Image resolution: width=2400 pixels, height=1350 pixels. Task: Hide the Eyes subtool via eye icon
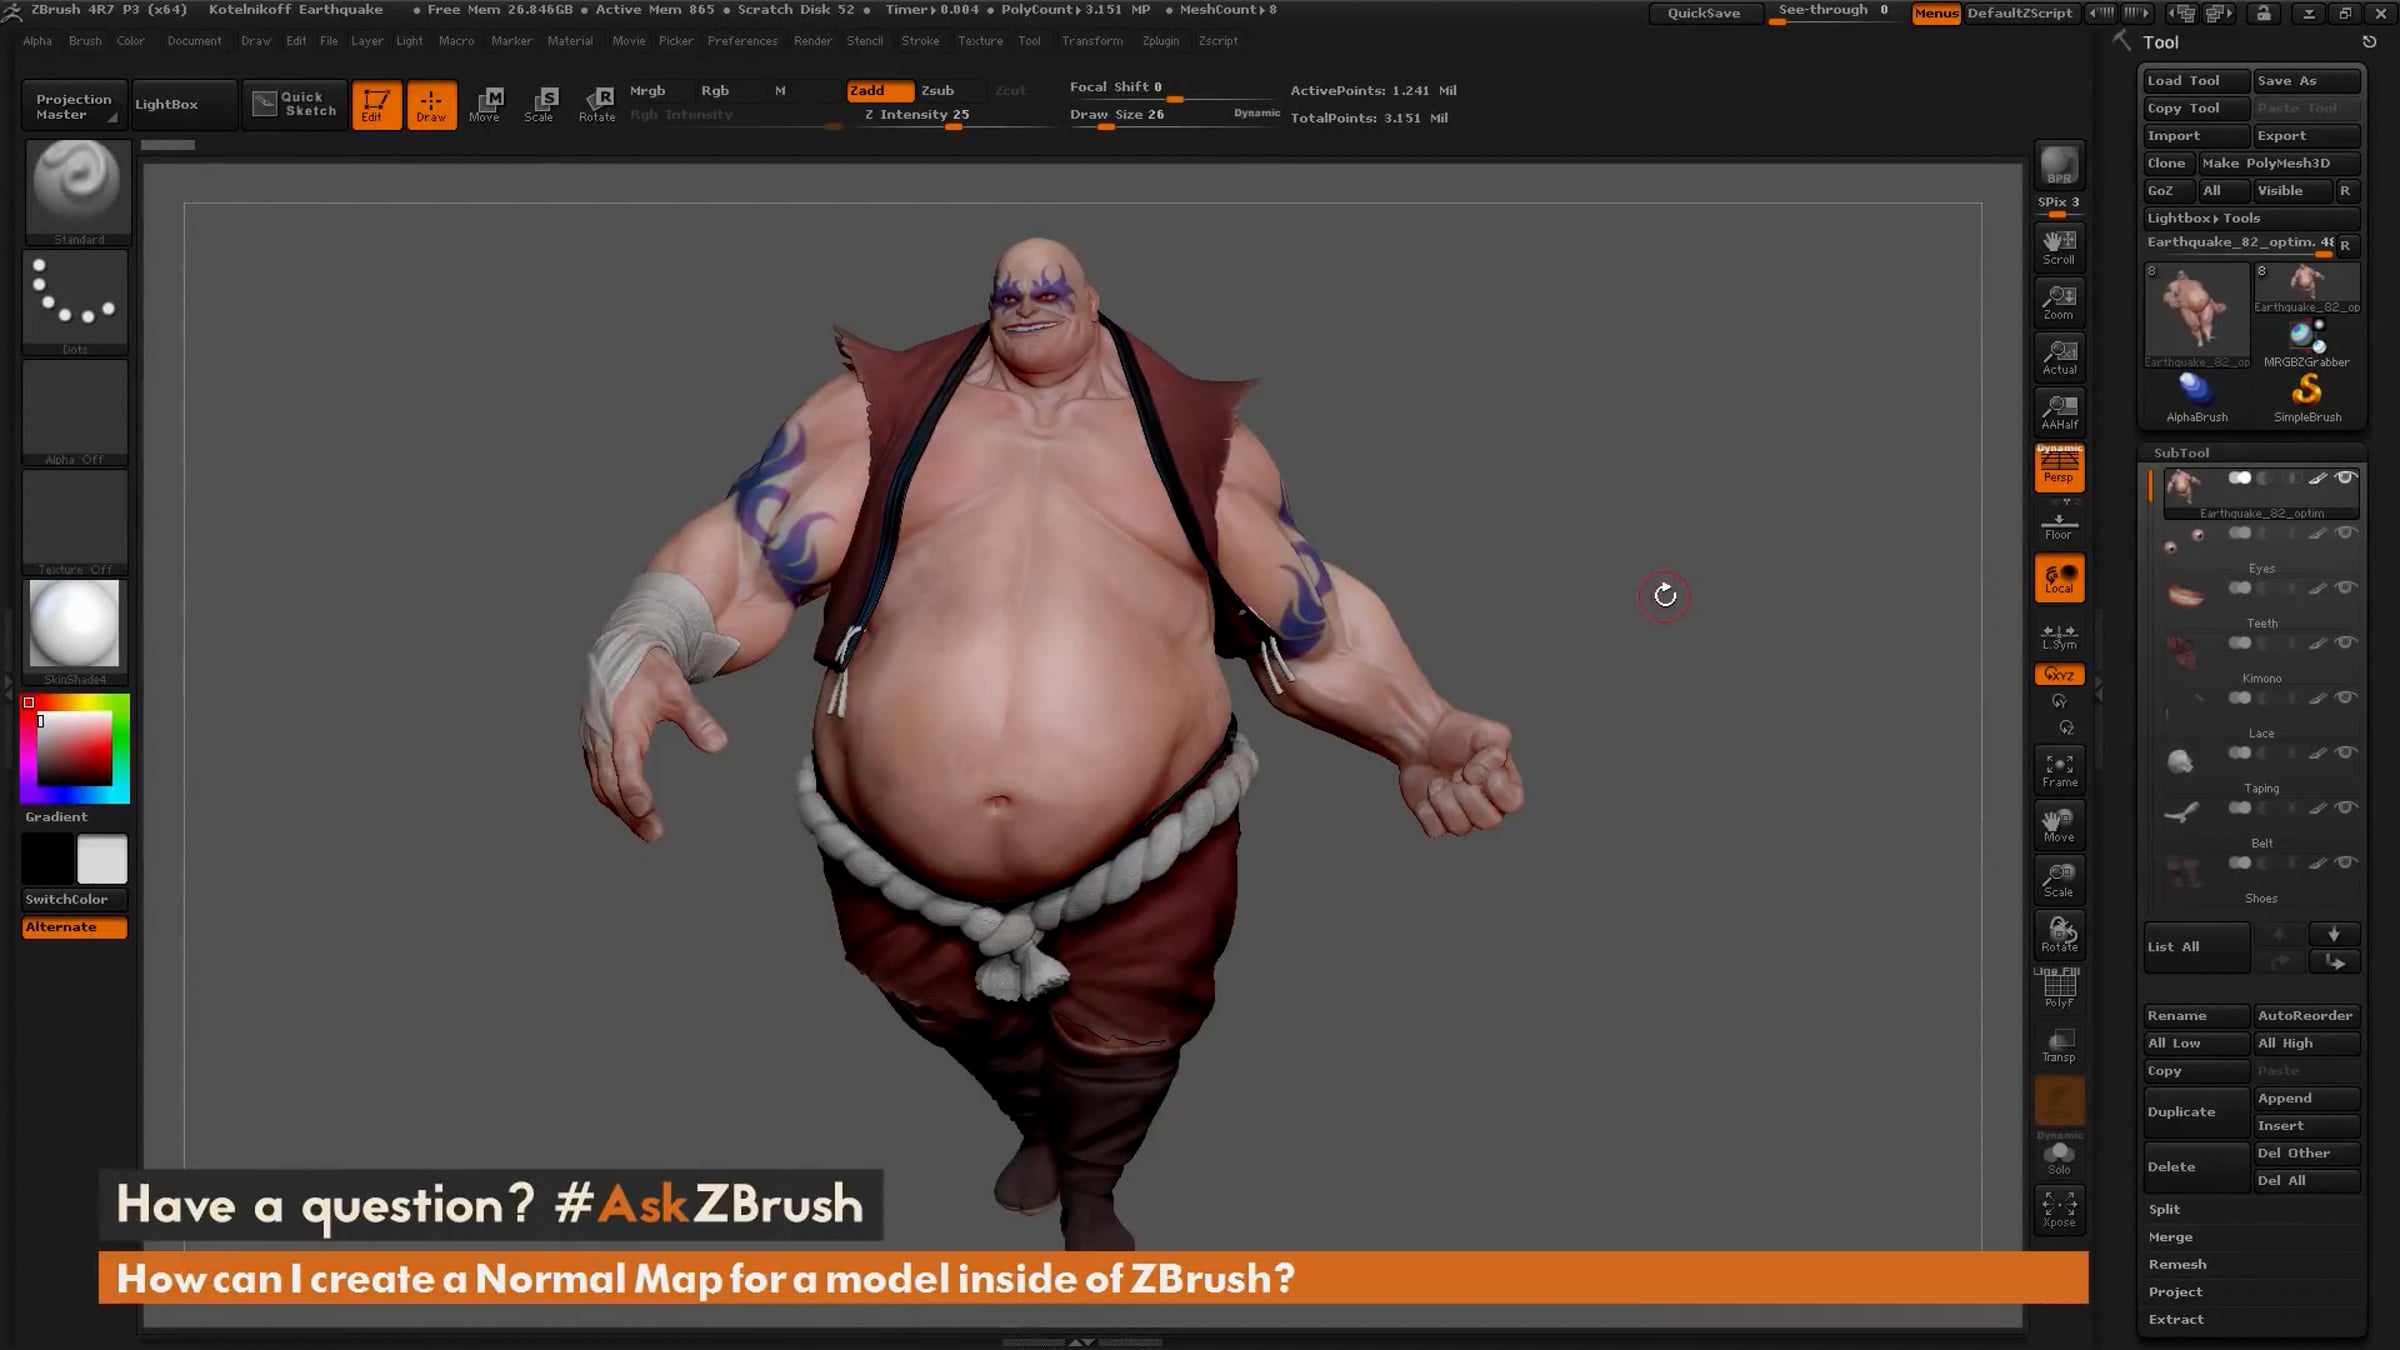point(2345,533)
